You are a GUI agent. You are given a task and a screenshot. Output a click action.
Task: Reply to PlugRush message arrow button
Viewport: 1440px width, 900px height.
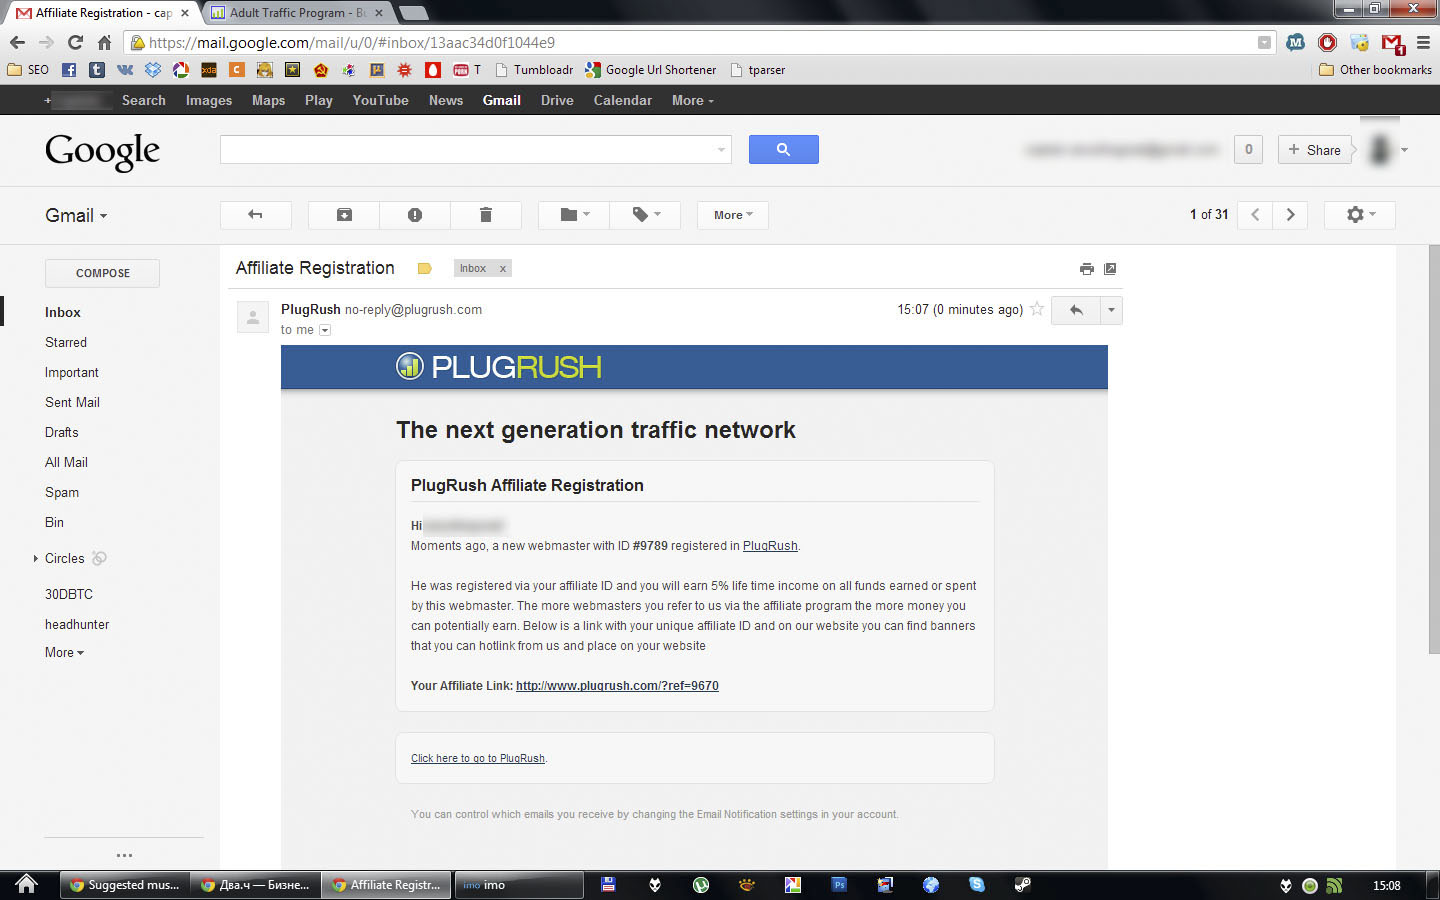[x=1076, y=310]
